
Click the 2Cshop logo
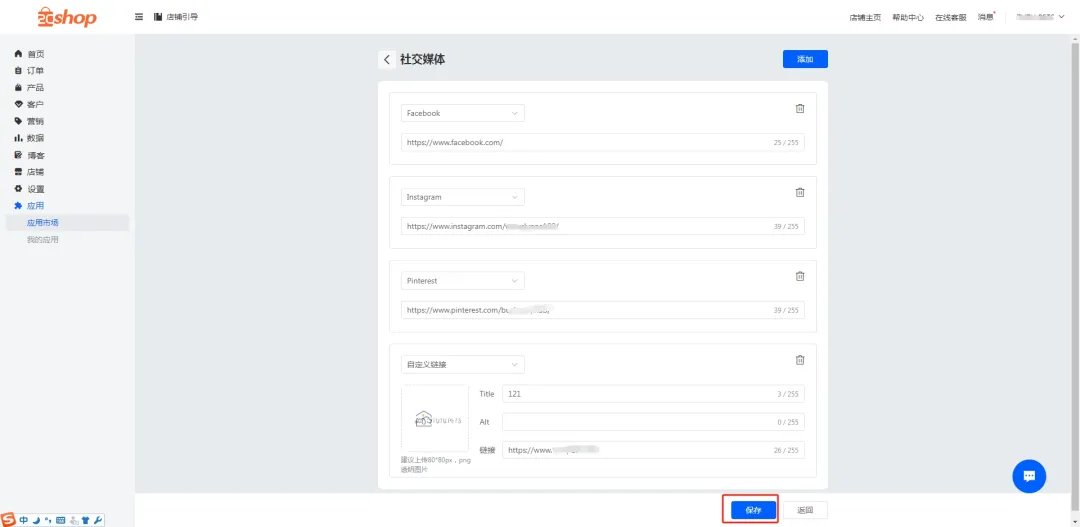point(68,17)
